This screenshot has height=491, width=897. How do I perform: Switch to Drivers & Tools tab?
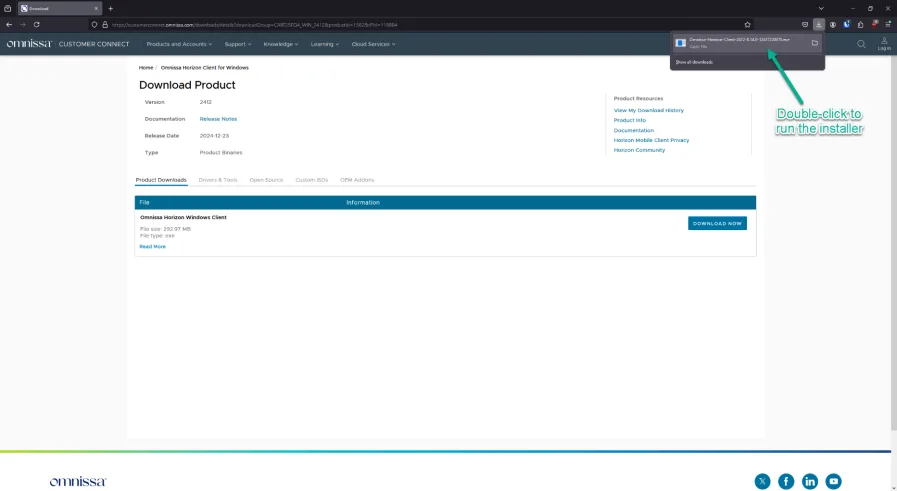217,180
